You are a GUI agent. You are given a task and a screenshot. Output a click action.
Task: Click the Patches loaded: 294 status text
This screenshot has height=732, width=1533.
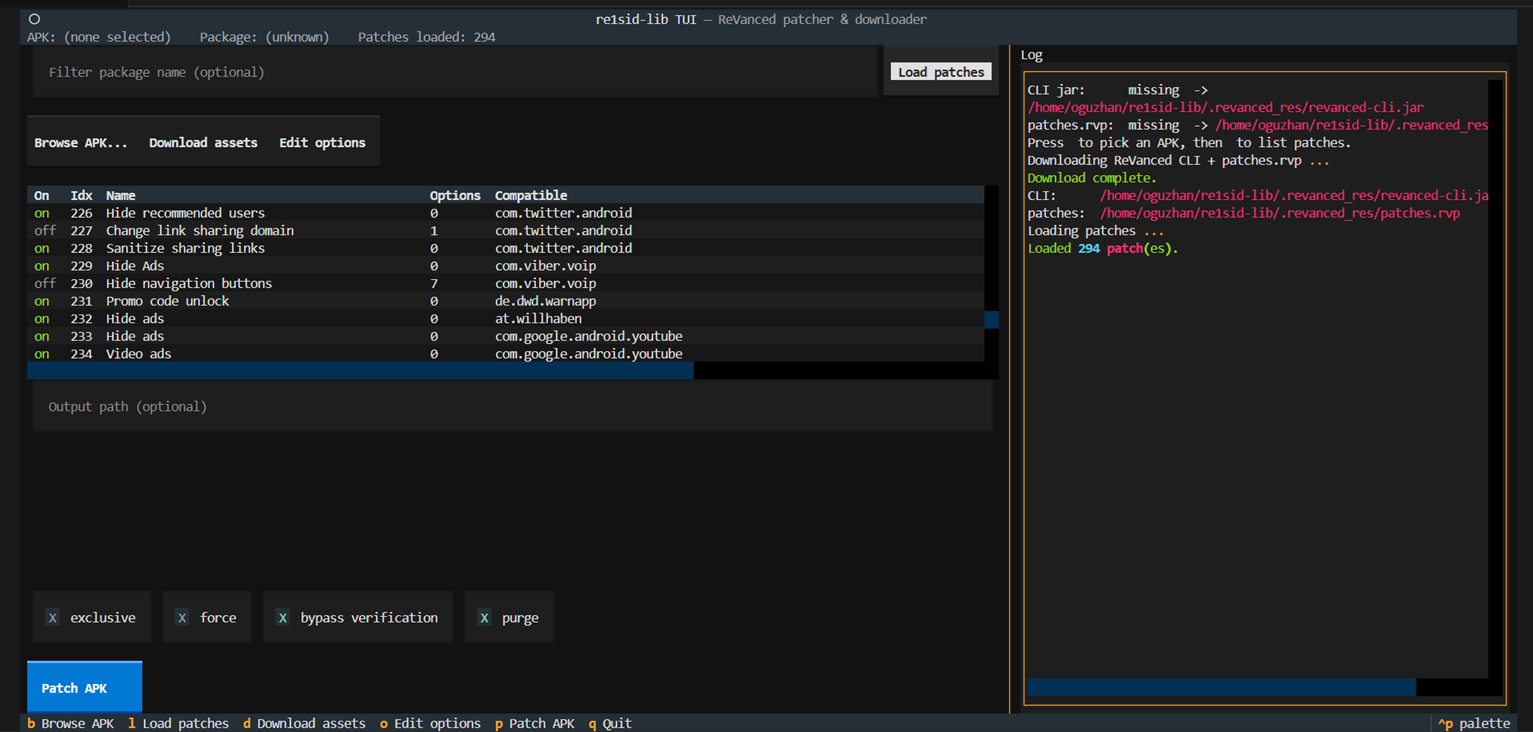(427, 37)
